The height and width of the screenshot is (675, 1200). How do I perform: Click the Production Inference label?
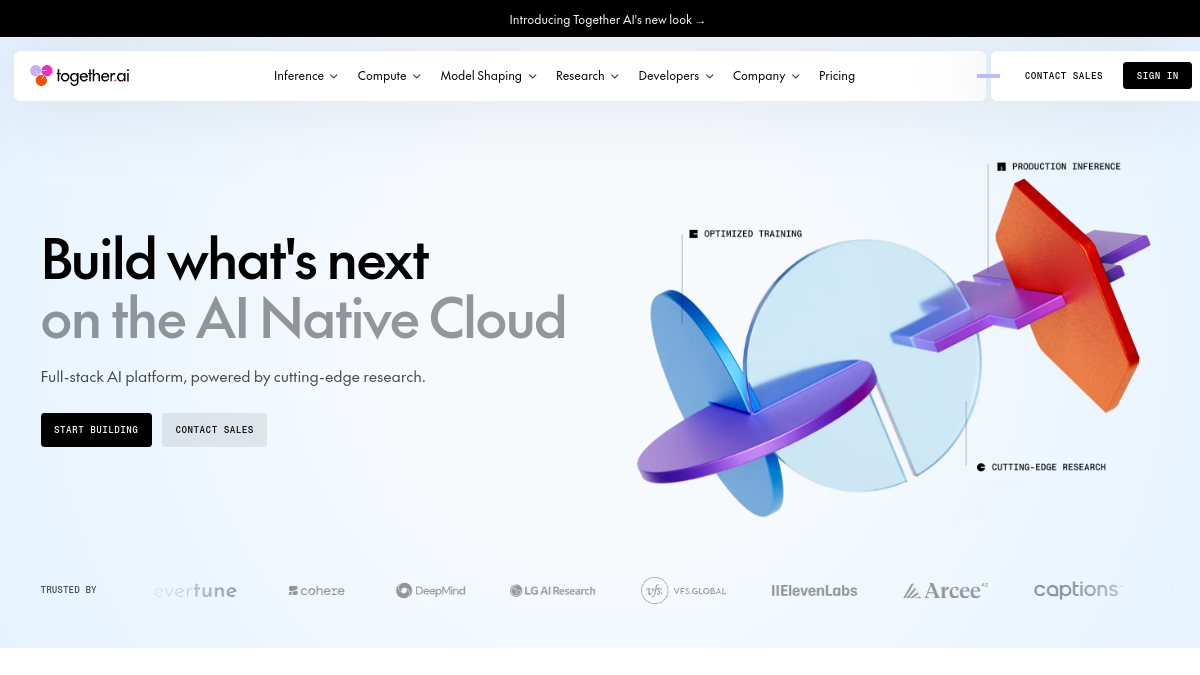[x=1059, y=166]
